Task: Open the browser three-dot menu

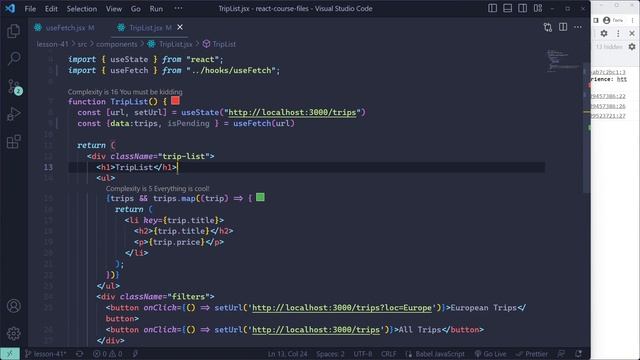Action: click(632, 20)
